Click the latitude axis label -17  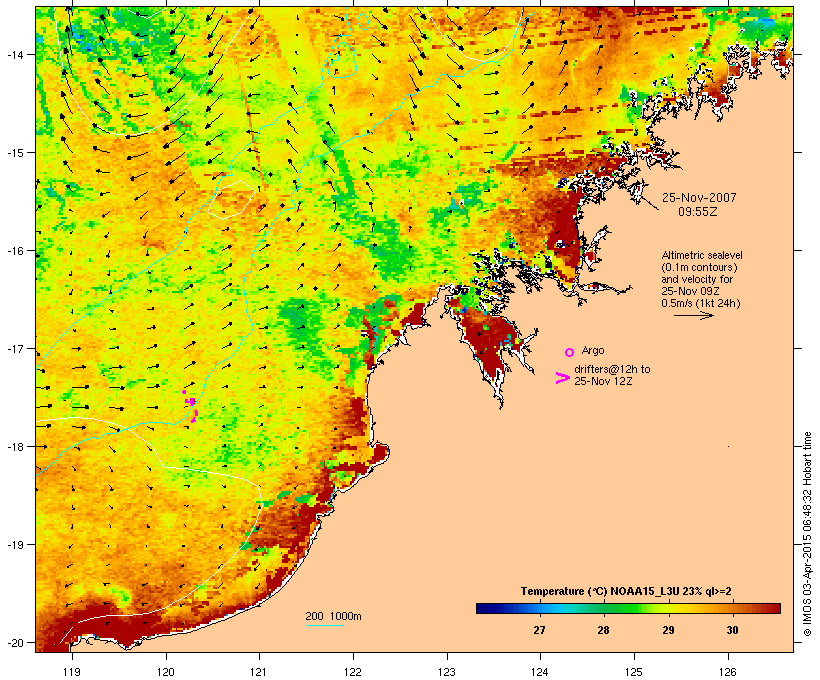(15, 348)
